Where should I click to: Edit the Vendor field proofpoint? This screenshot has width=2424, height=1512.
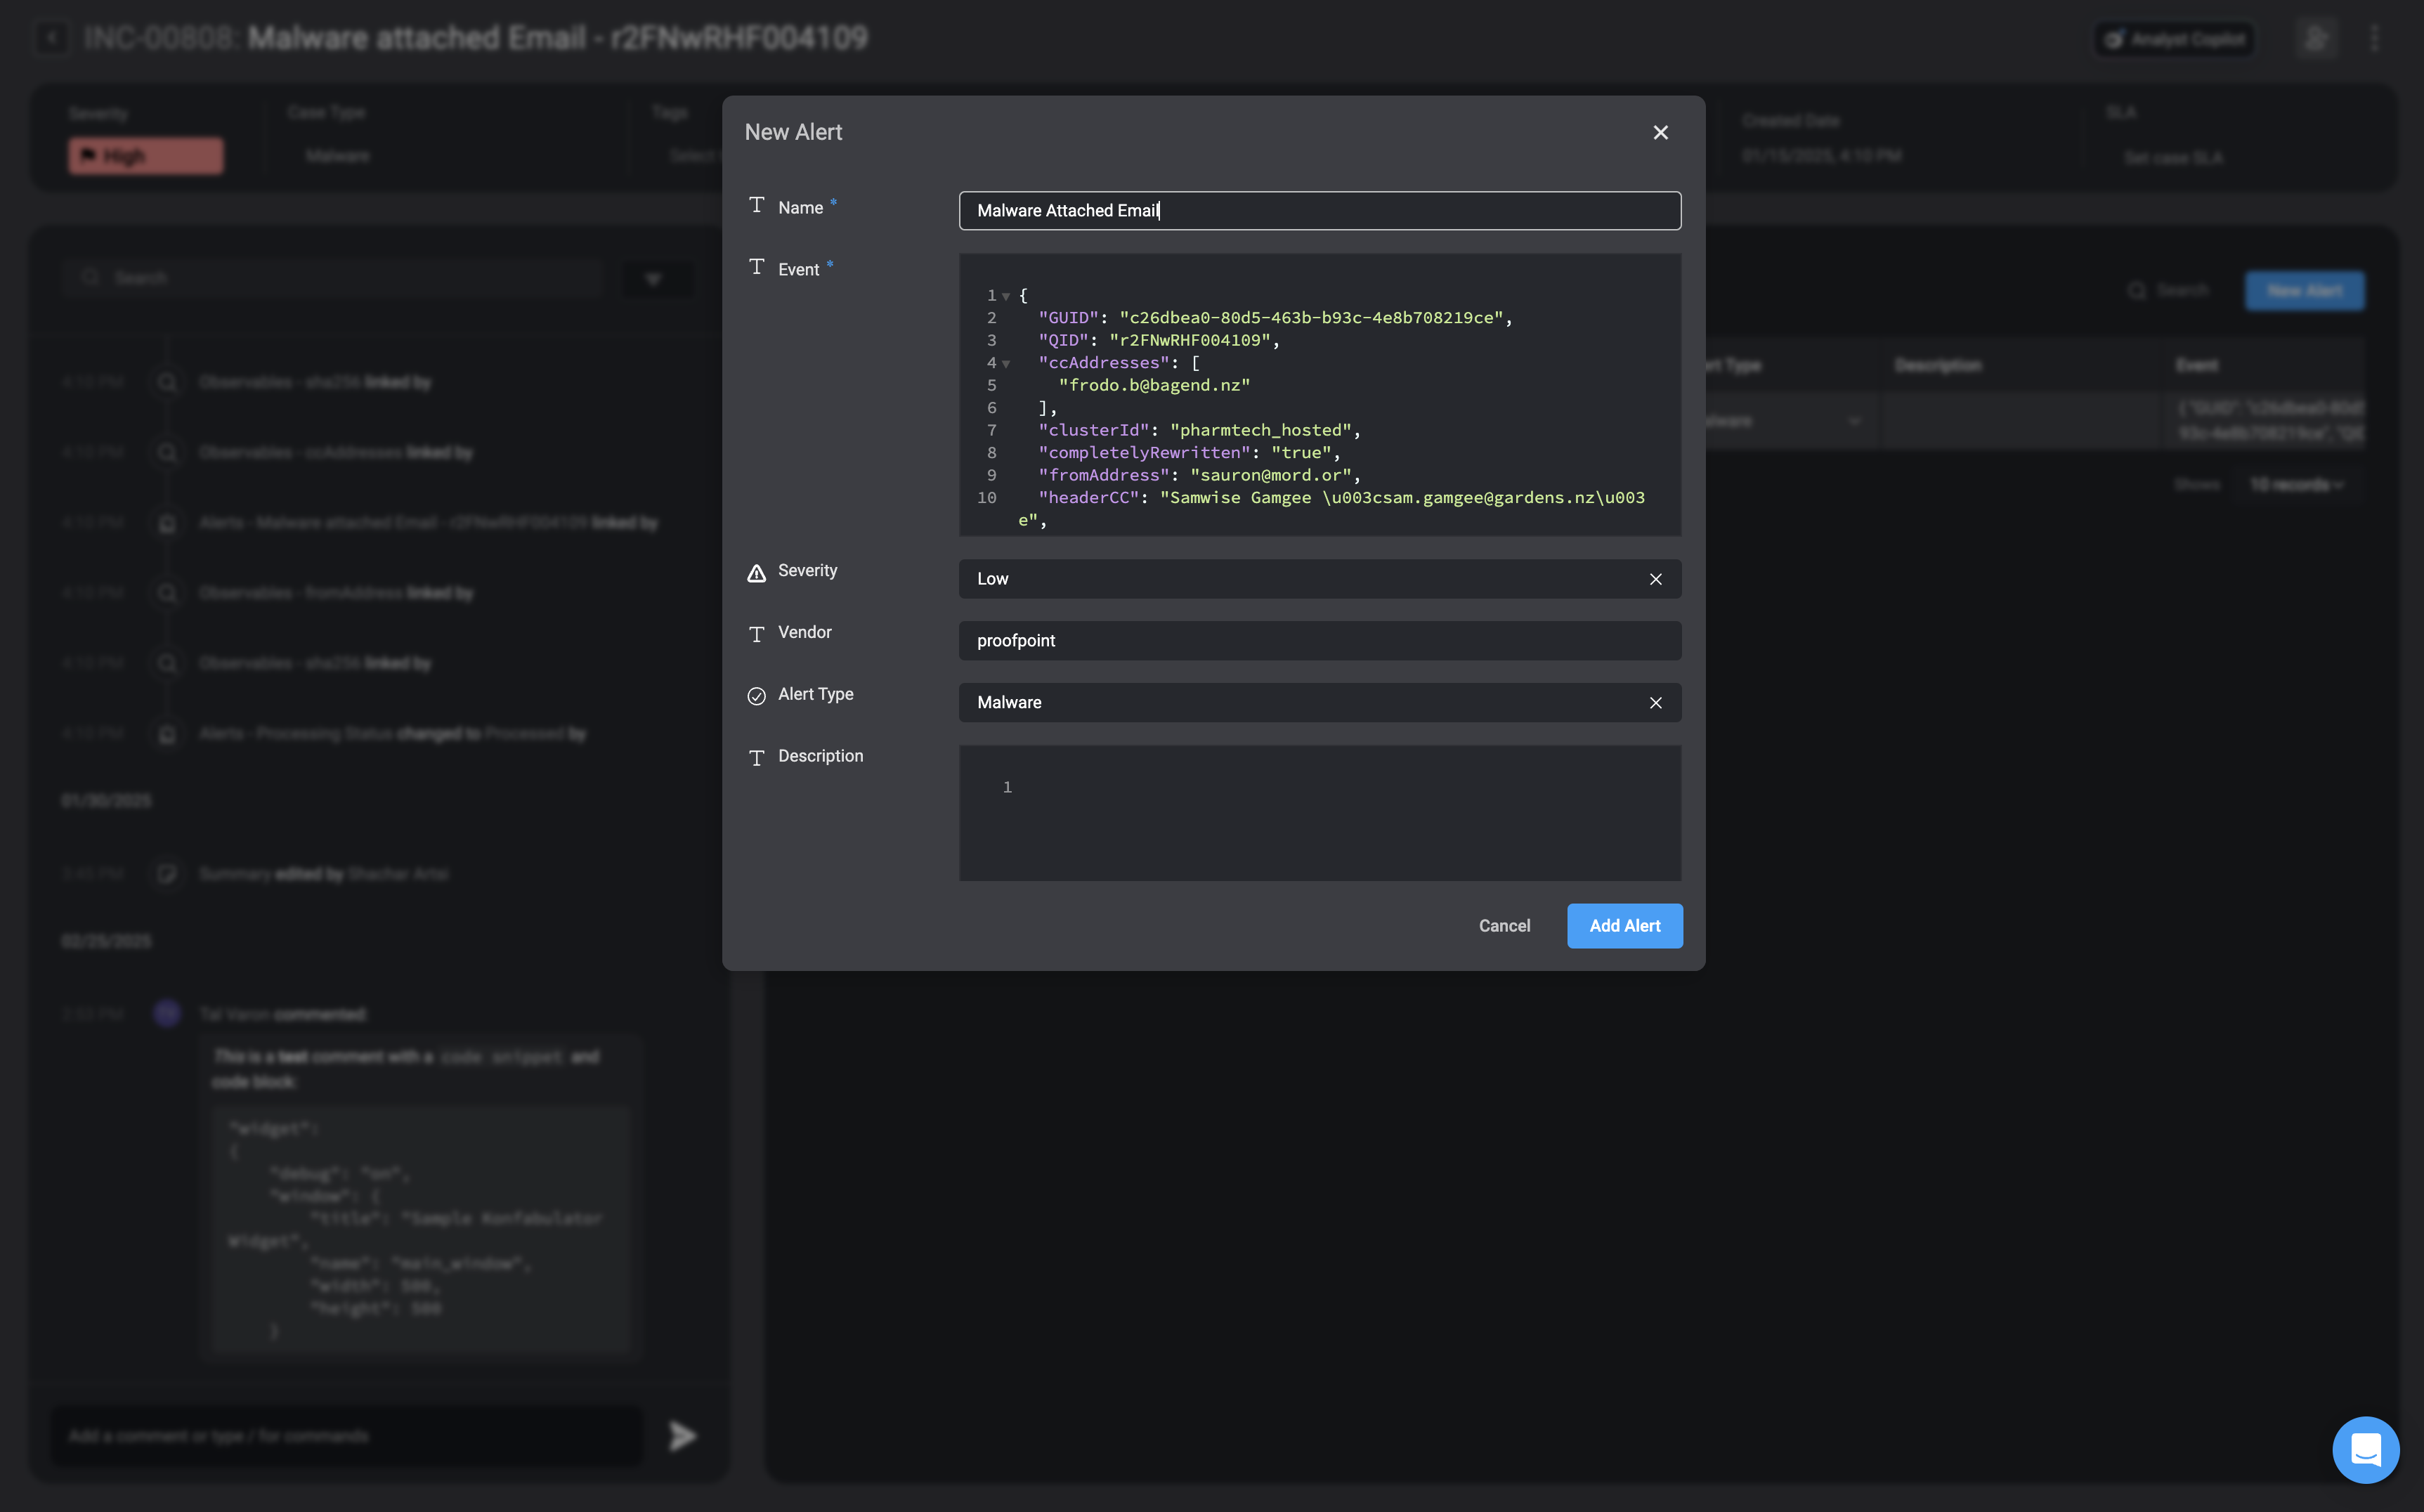pyautogui.click(x=1320, y=641)
